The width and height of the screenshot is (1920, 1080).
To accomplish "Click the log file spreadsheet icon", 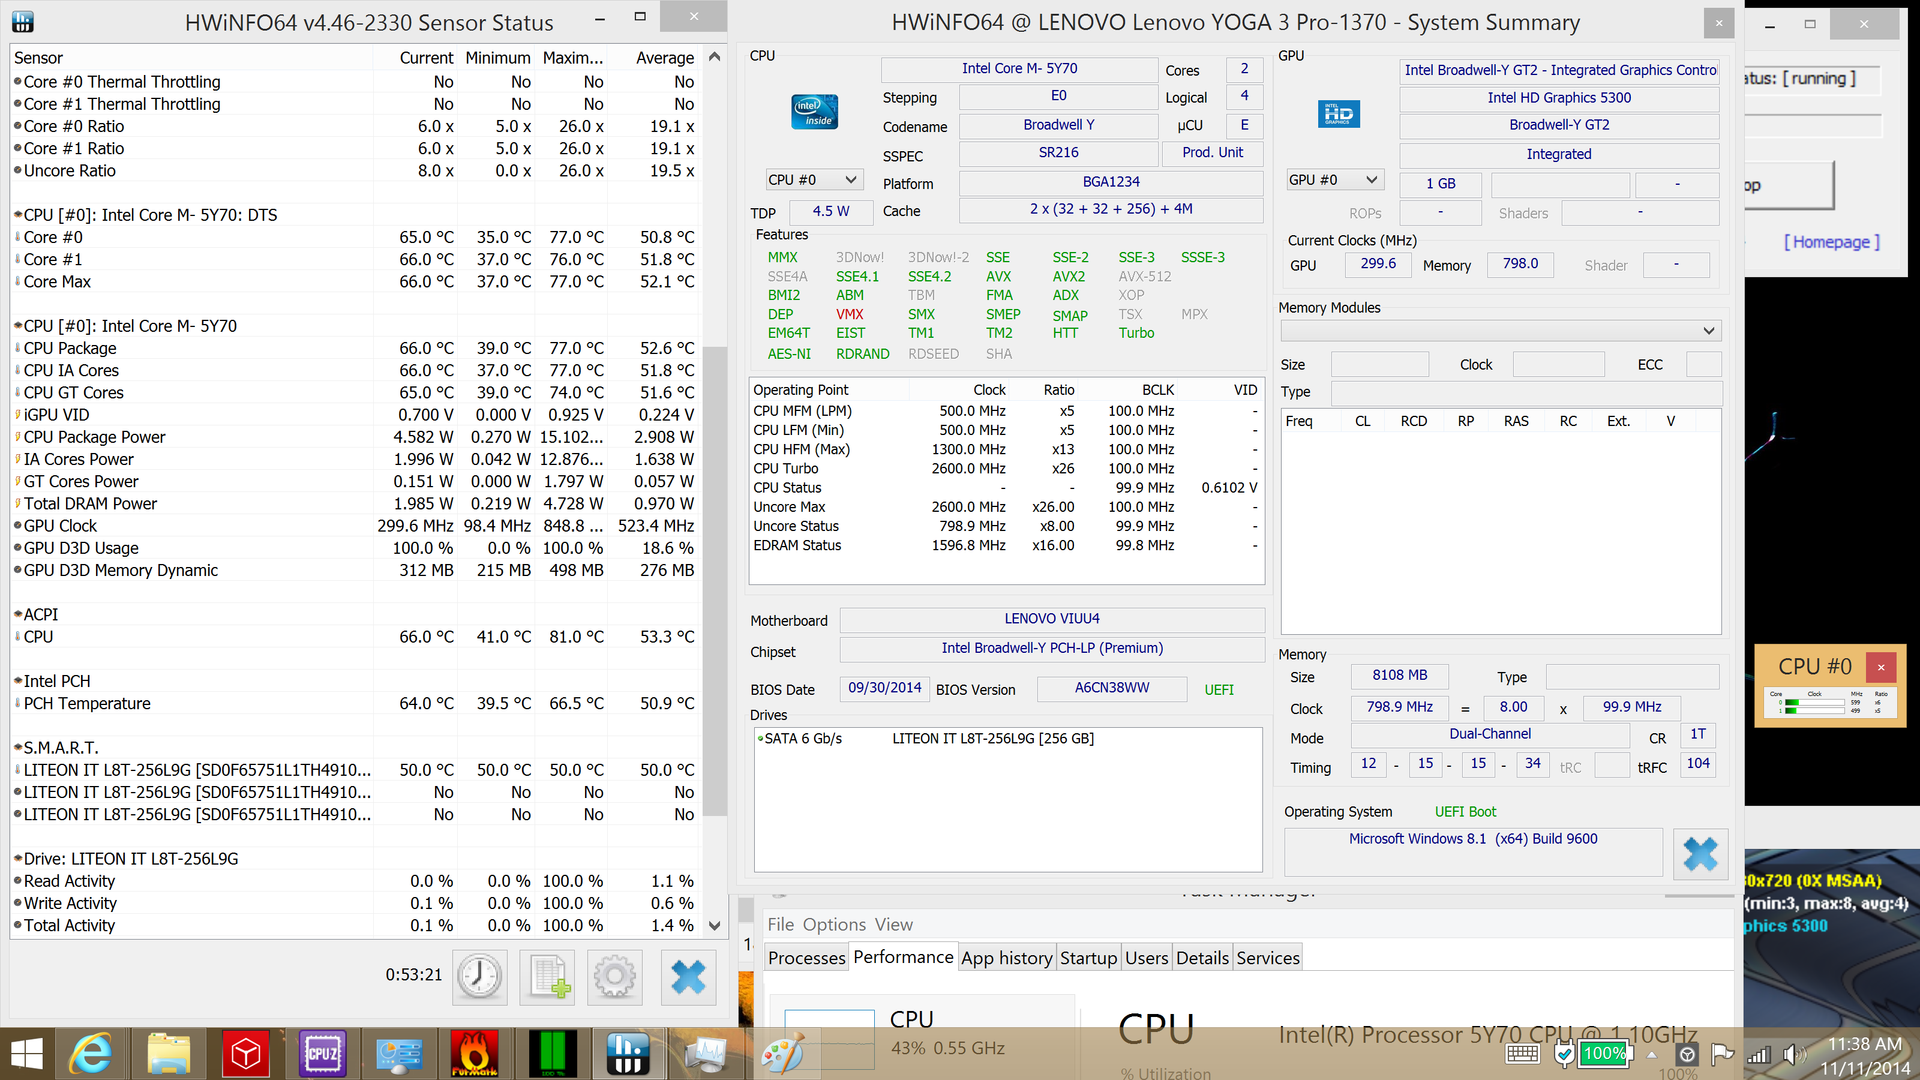I will coord(548,976).
